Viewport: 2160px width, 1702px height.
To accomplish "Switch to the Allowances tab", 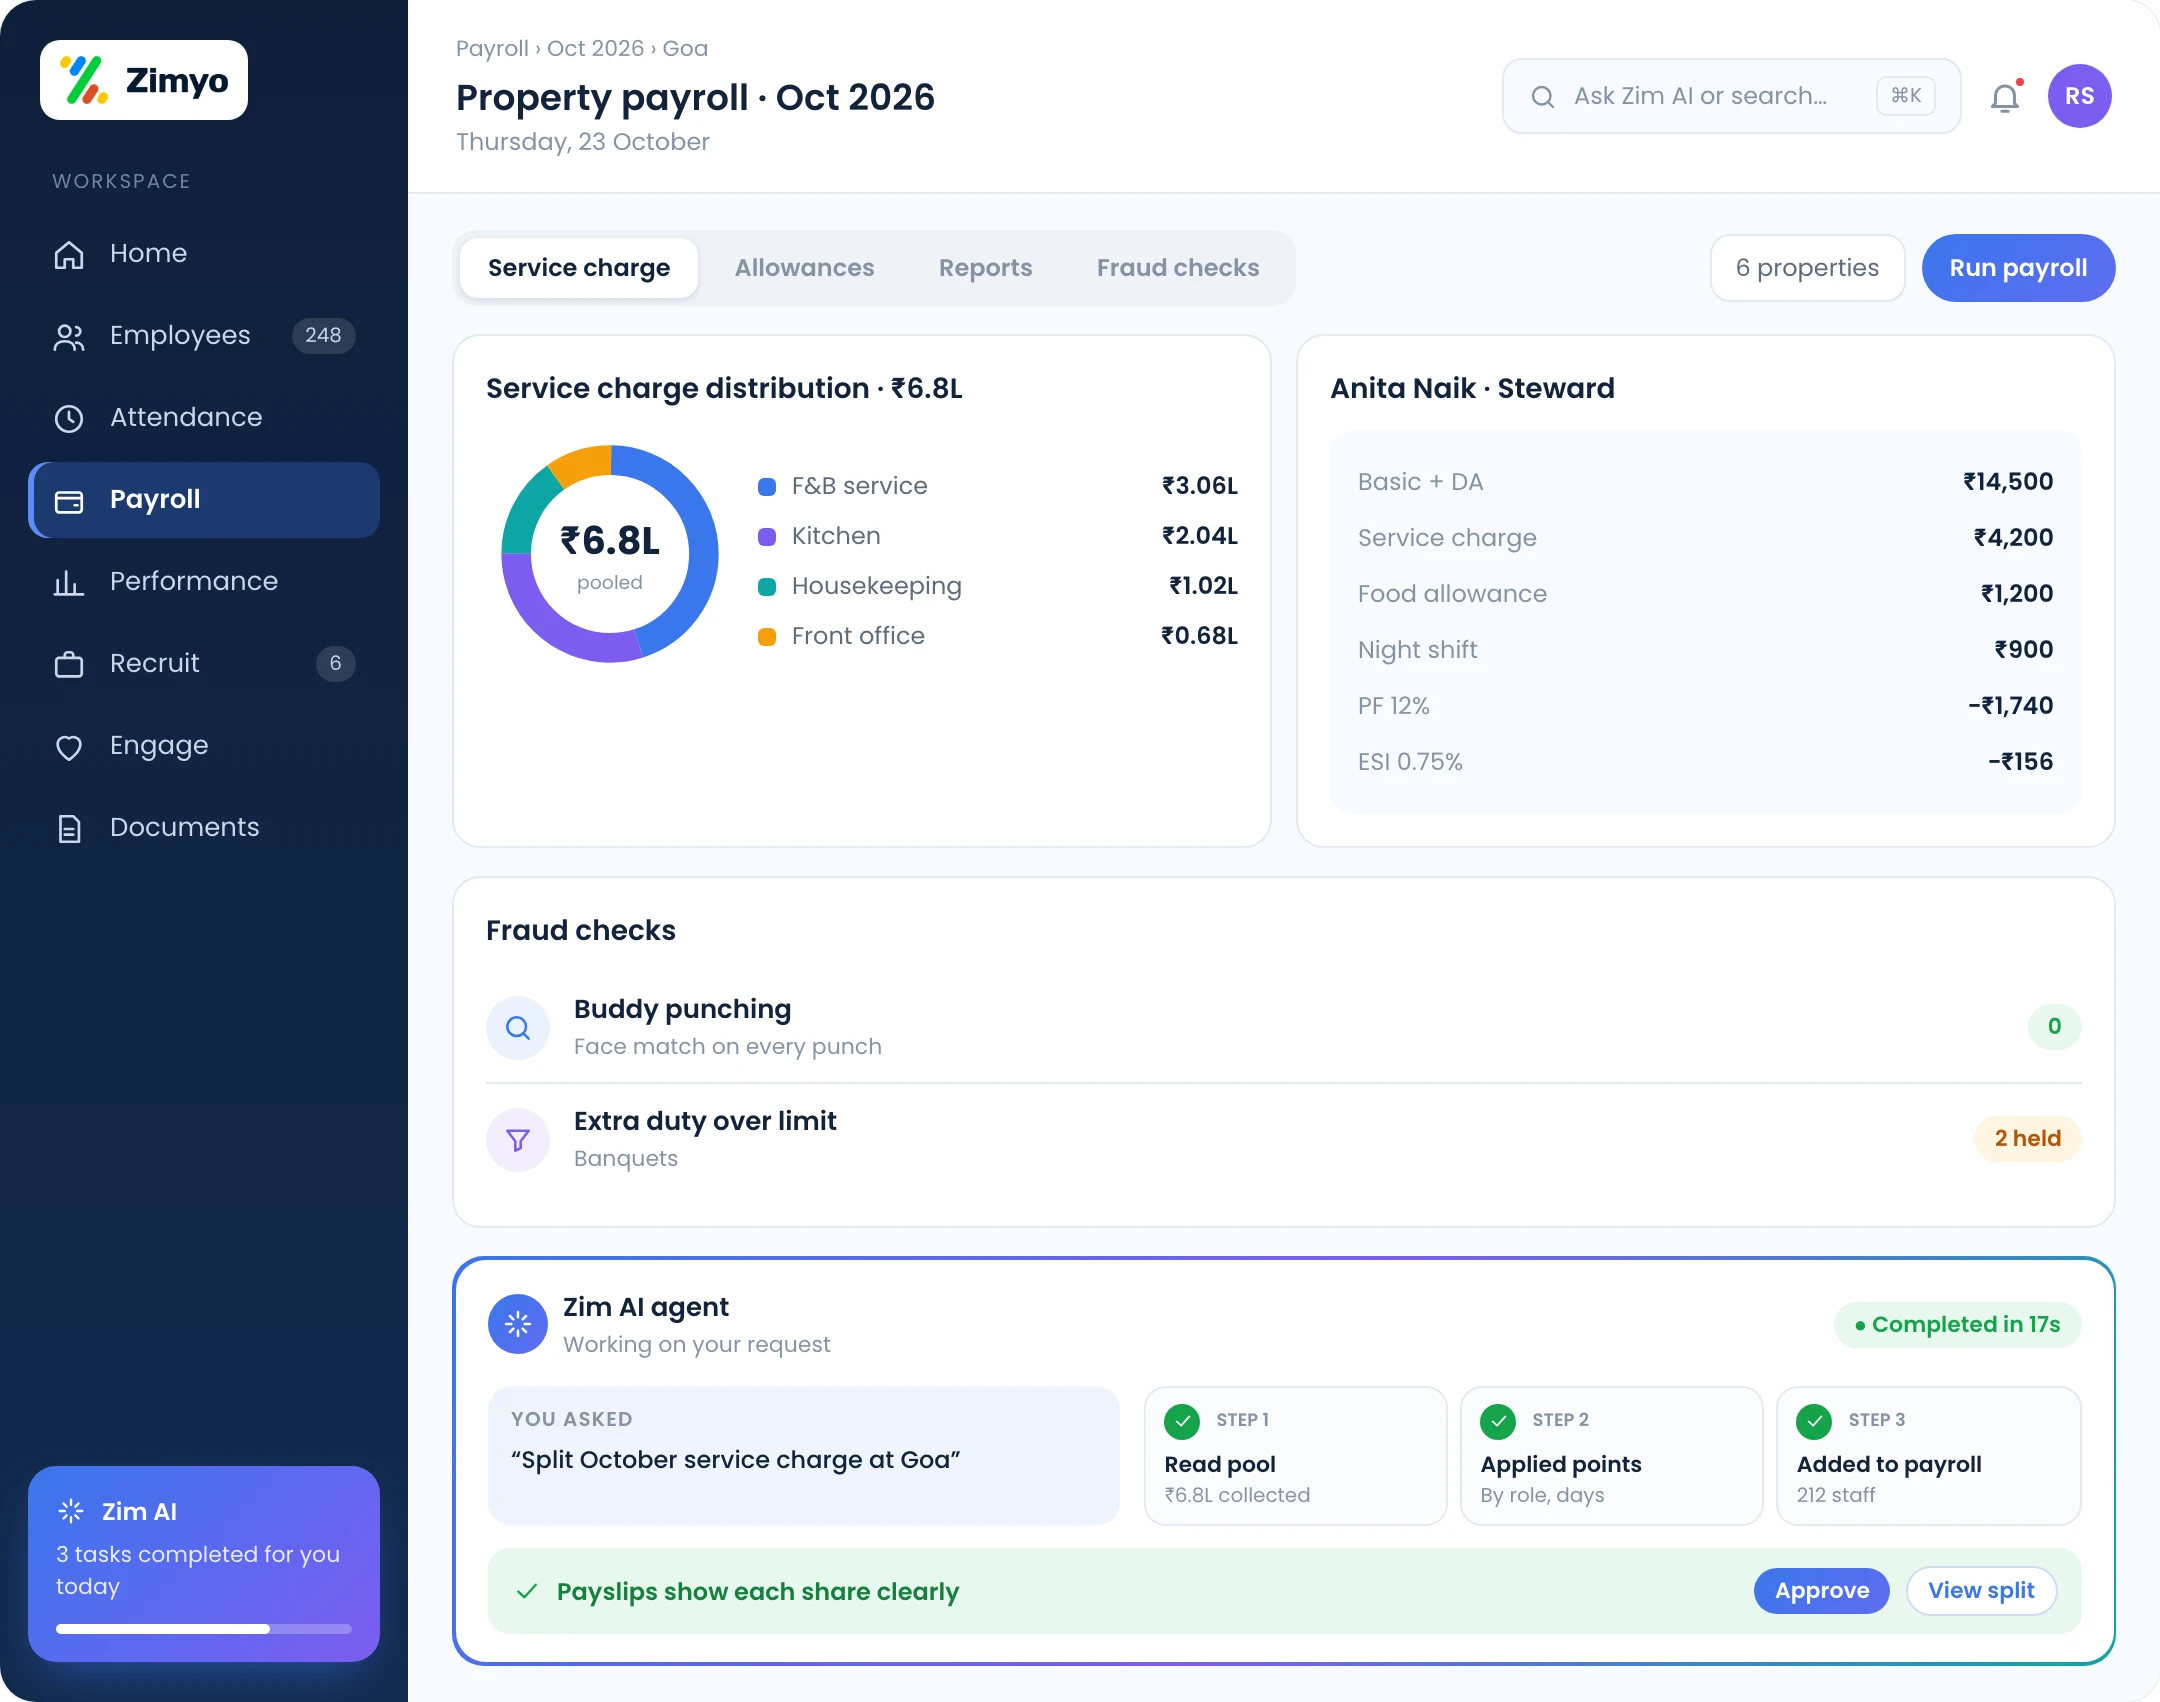I will click(804, 268).
